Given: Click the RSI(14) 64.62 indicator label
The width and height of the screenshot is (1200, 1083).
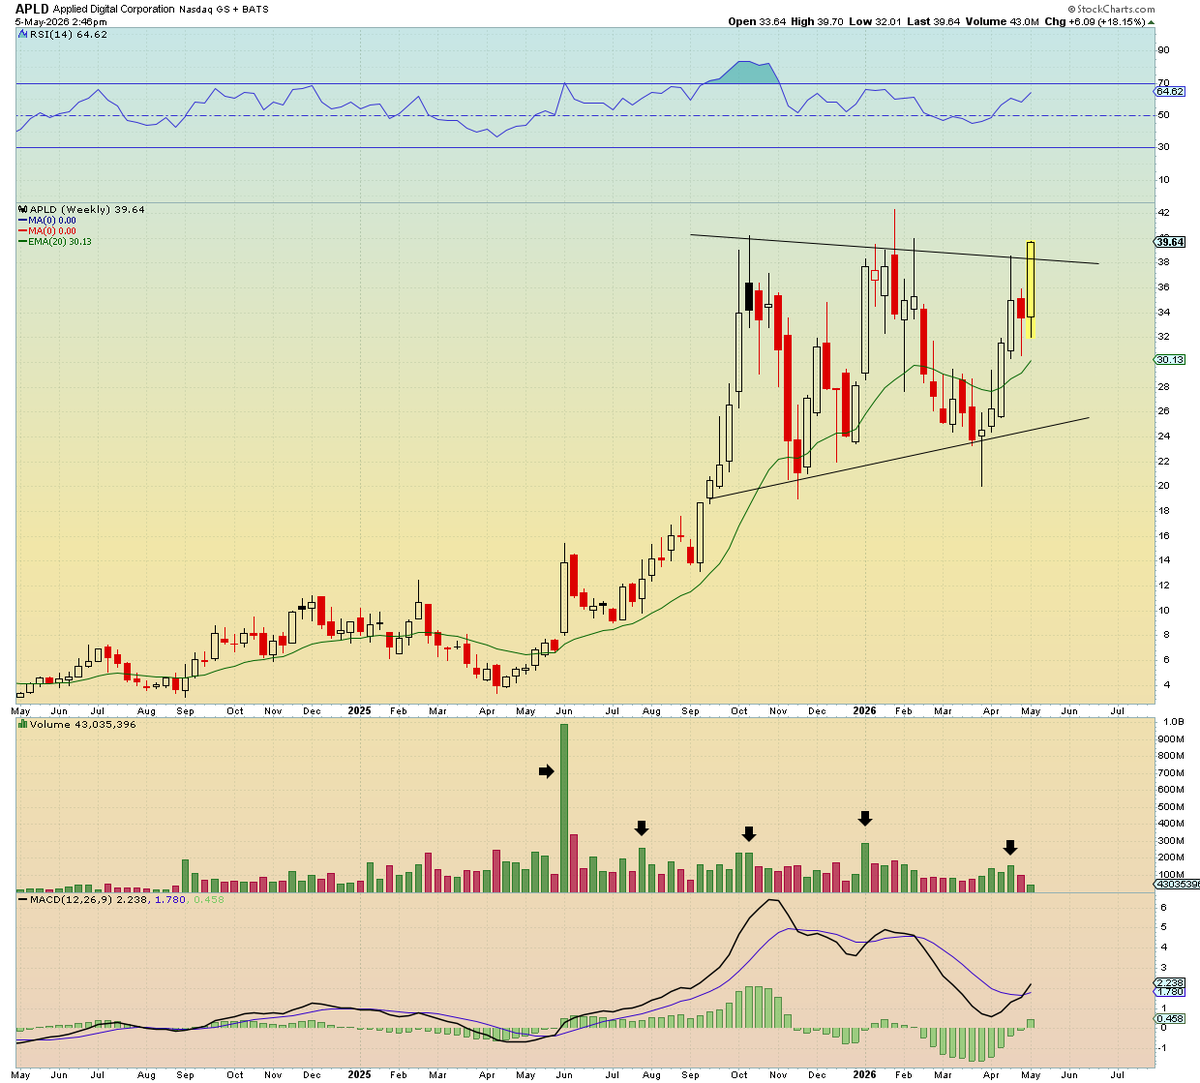Looking at the screenshot, I should pyautogui.click(x=63, y=34).
